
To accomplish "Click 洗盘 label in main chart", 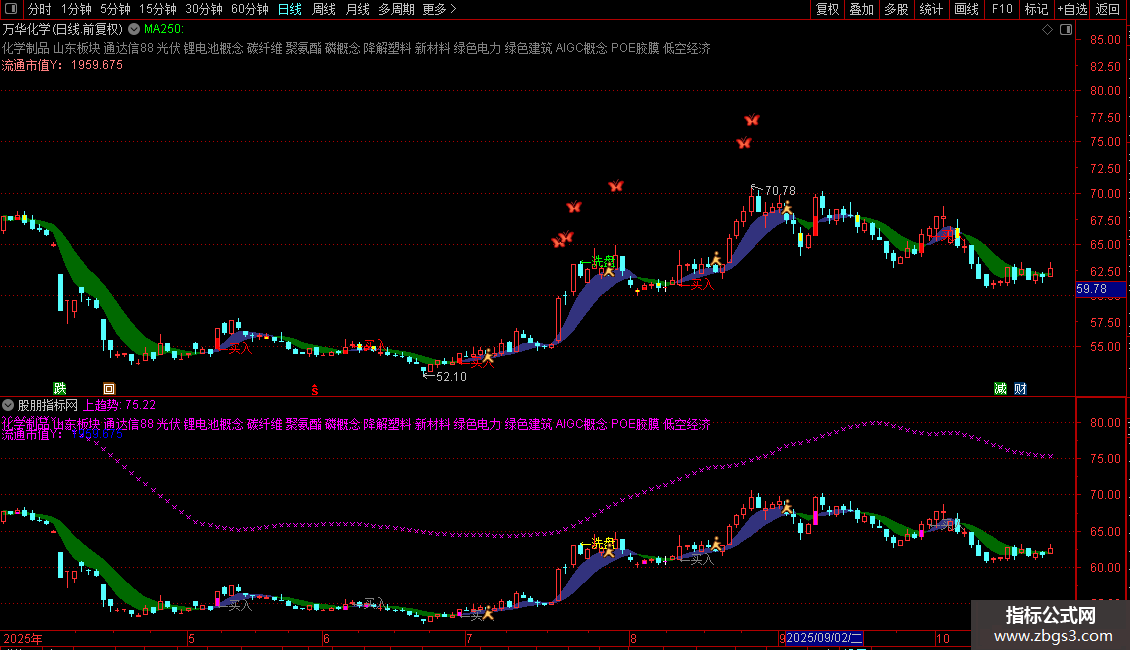I will coord(604,261).
